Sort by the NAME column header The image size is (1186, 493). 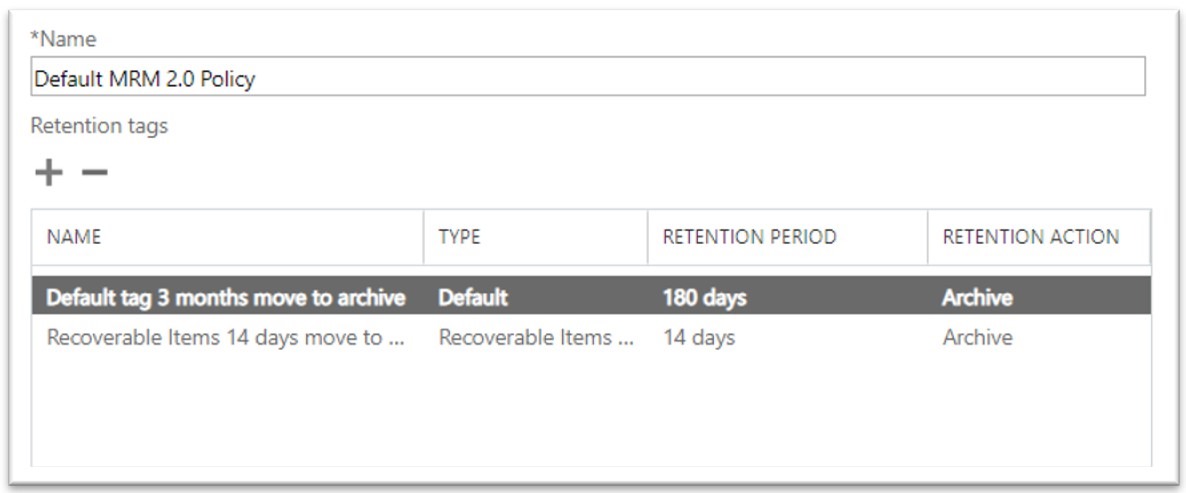tap(74, 238)
